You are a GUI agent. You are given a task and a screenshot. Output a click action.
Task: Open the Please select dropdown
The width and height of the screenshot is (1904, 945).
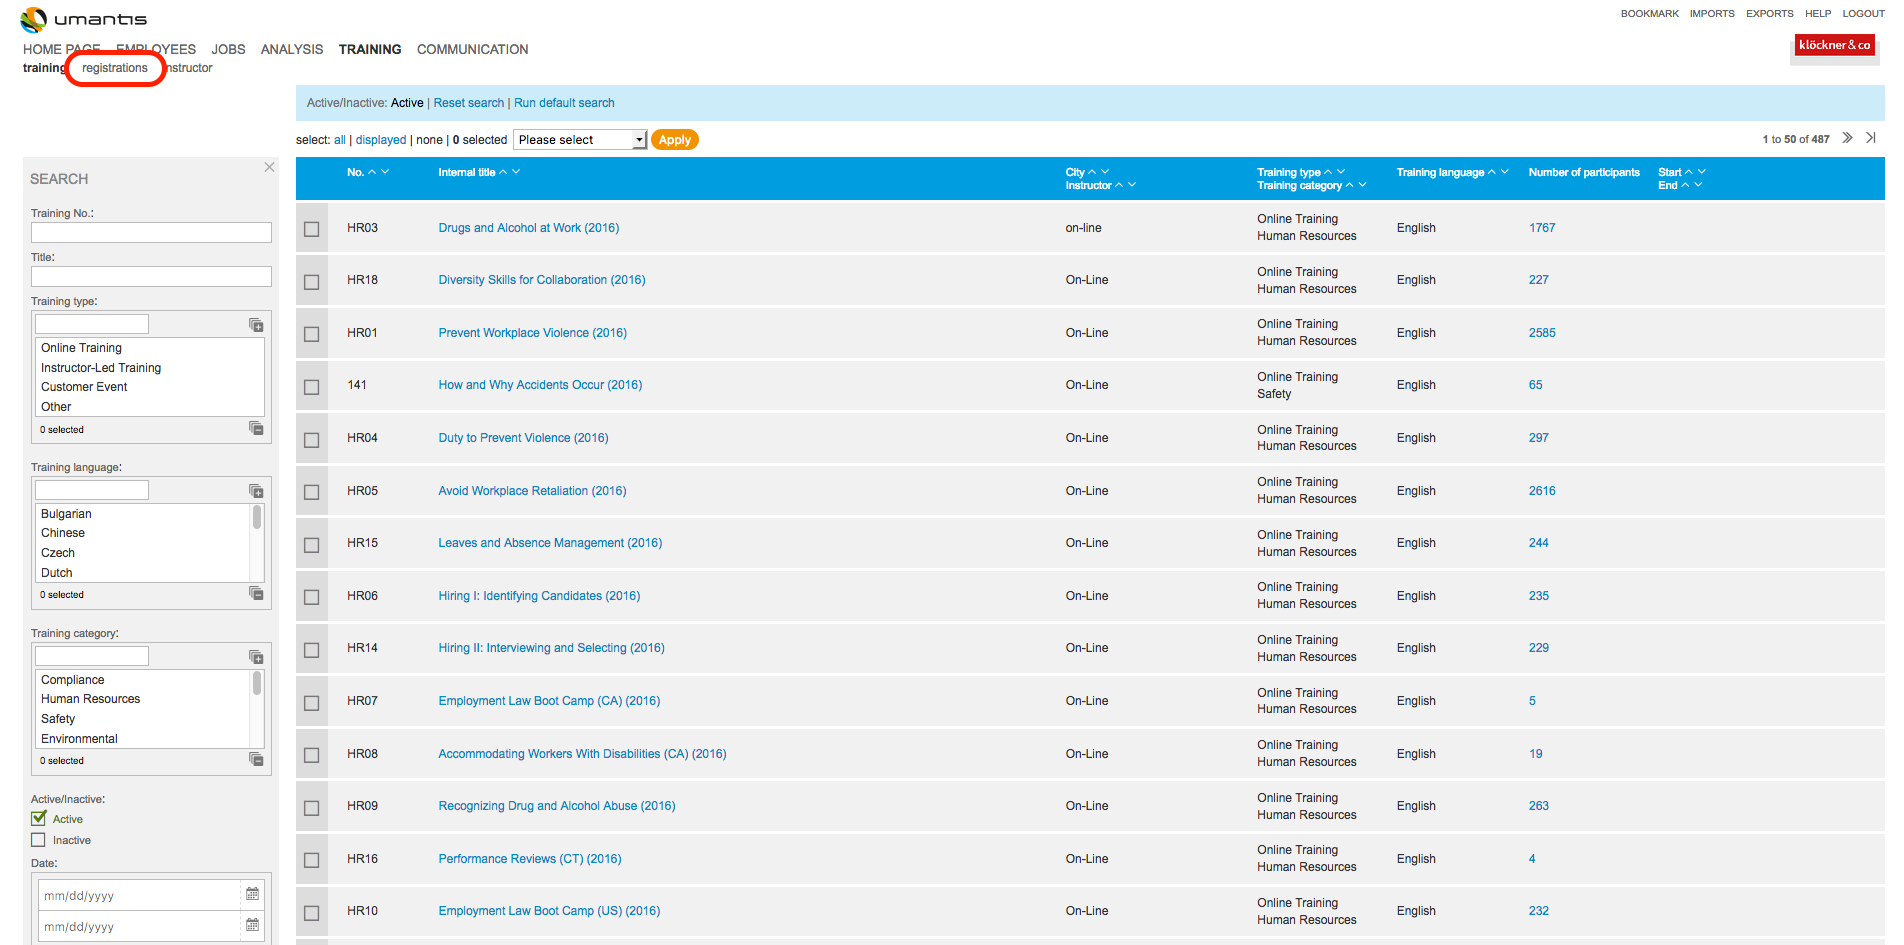tap(579, 139)
